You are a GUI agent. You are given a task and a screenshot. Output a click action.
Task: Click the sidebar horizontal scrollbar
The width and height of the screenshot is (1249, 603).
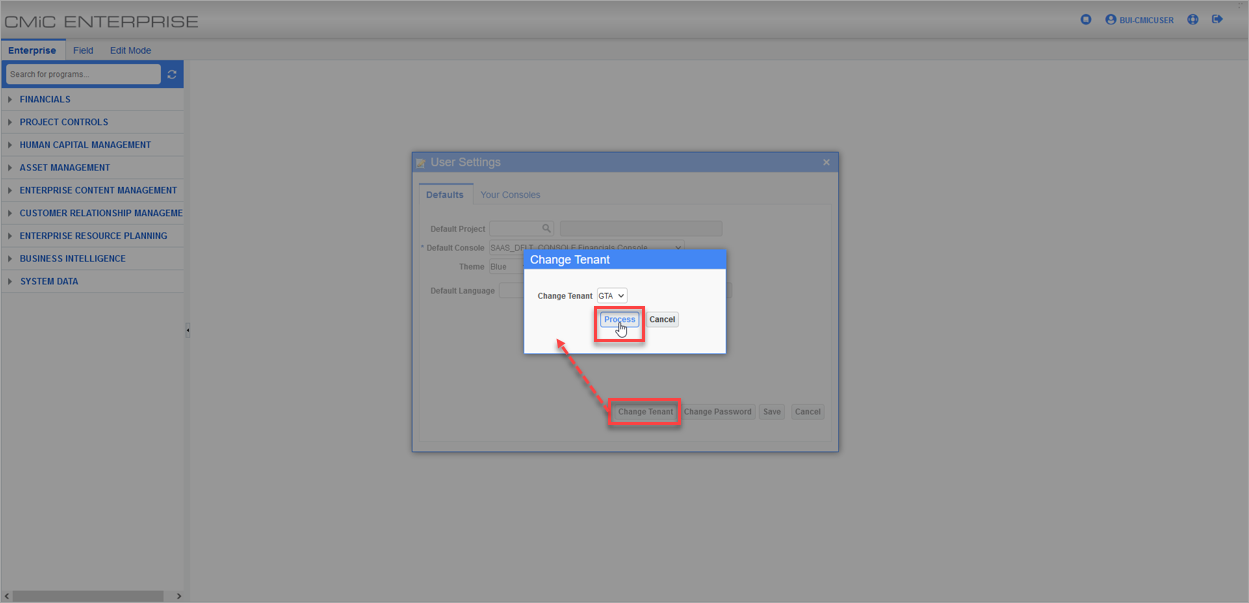[88, 596]
